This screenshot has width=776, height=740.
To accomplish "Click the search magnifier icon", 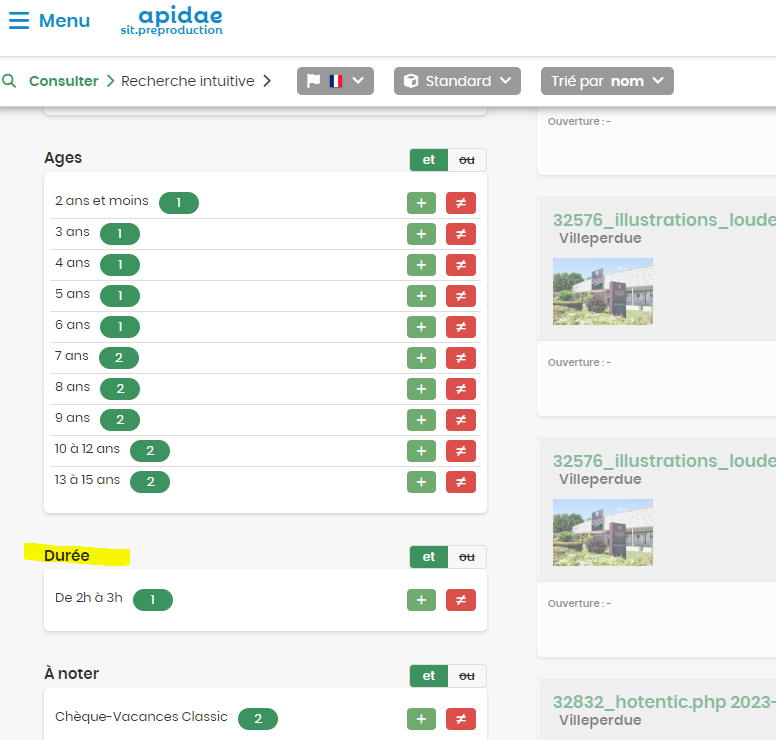I will point(9,81).
